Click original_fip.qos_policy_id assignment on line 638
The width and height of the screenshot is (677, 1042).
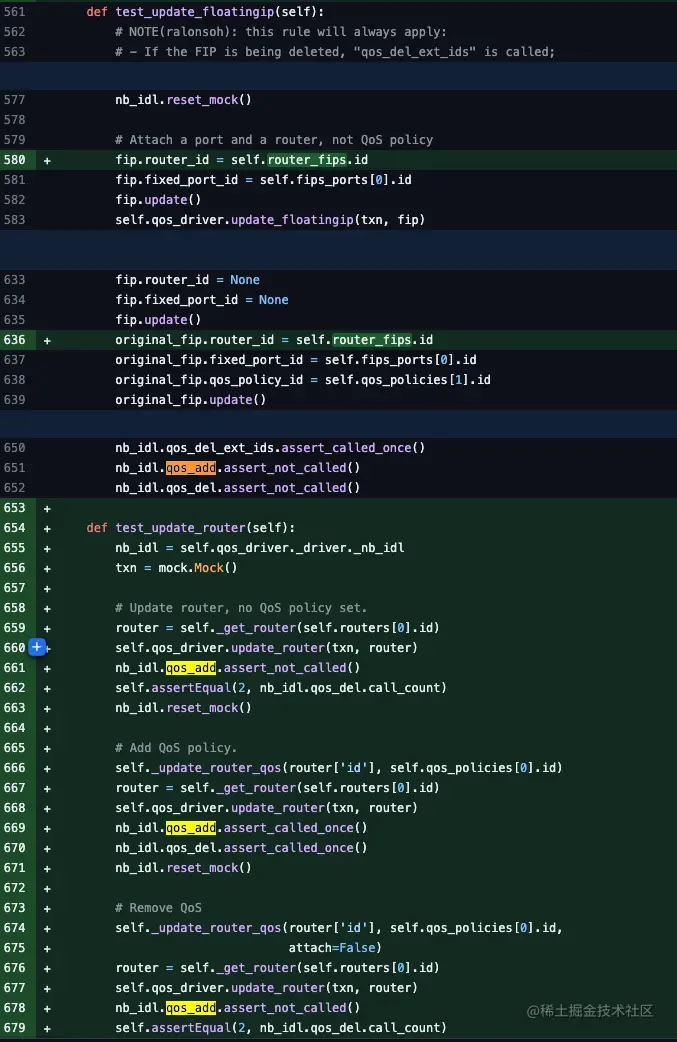pos(303,379)
